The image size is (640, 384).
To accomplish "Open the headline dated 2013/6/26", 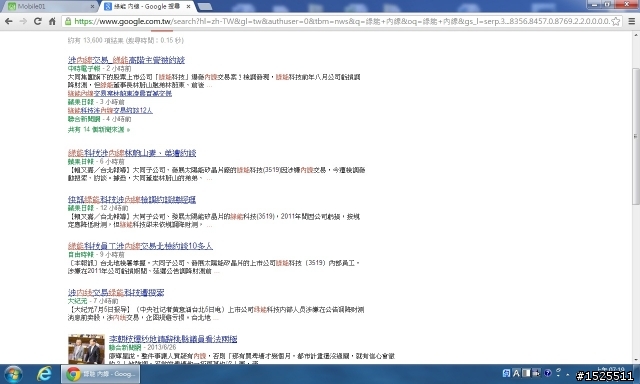I will pos(173,339).
